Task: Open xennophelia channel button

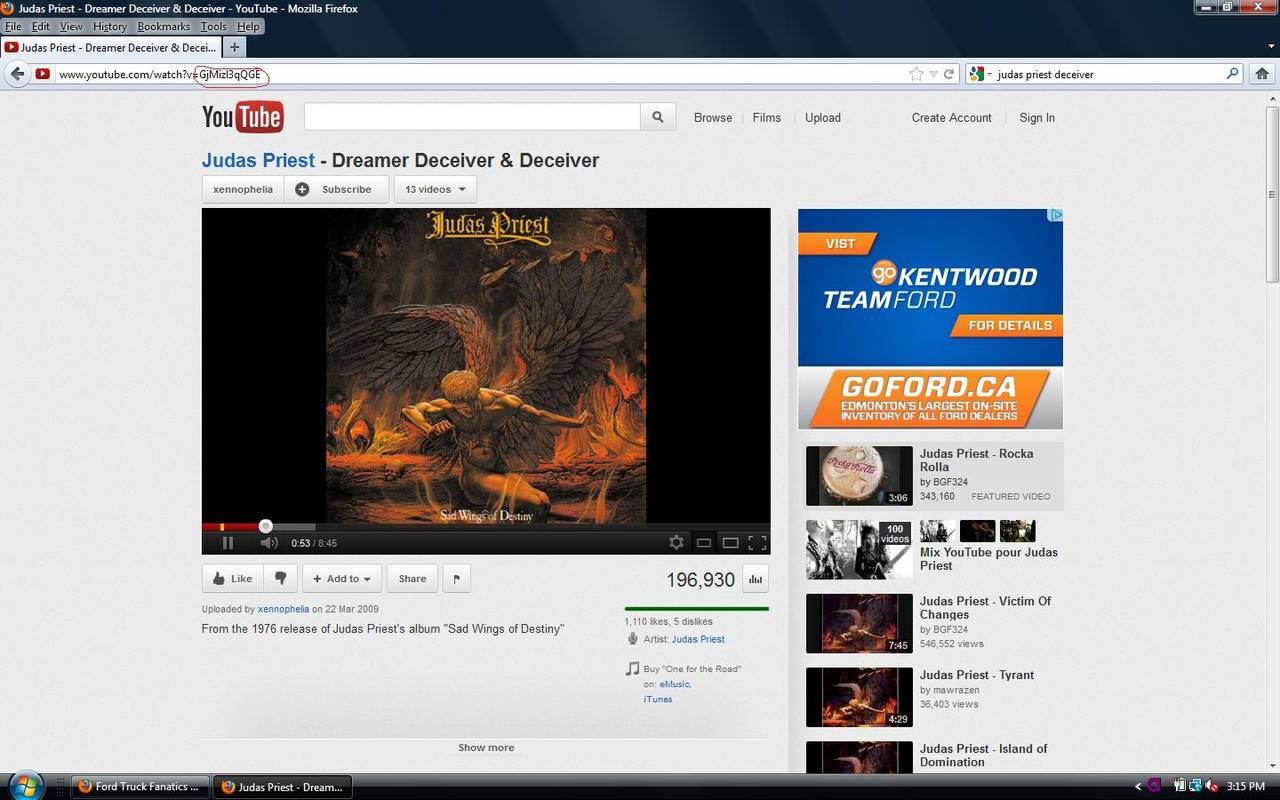Action: (243, 189)
